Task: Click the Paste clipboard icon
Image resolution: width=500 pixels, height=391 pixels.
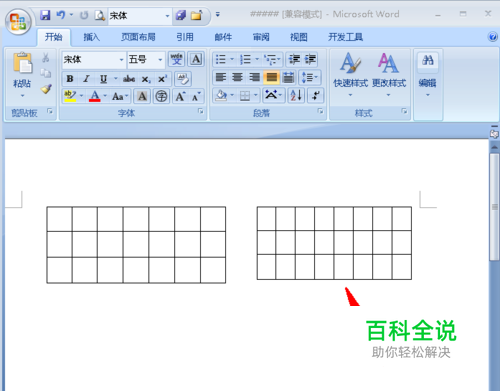Action: [x=22, y=63]
